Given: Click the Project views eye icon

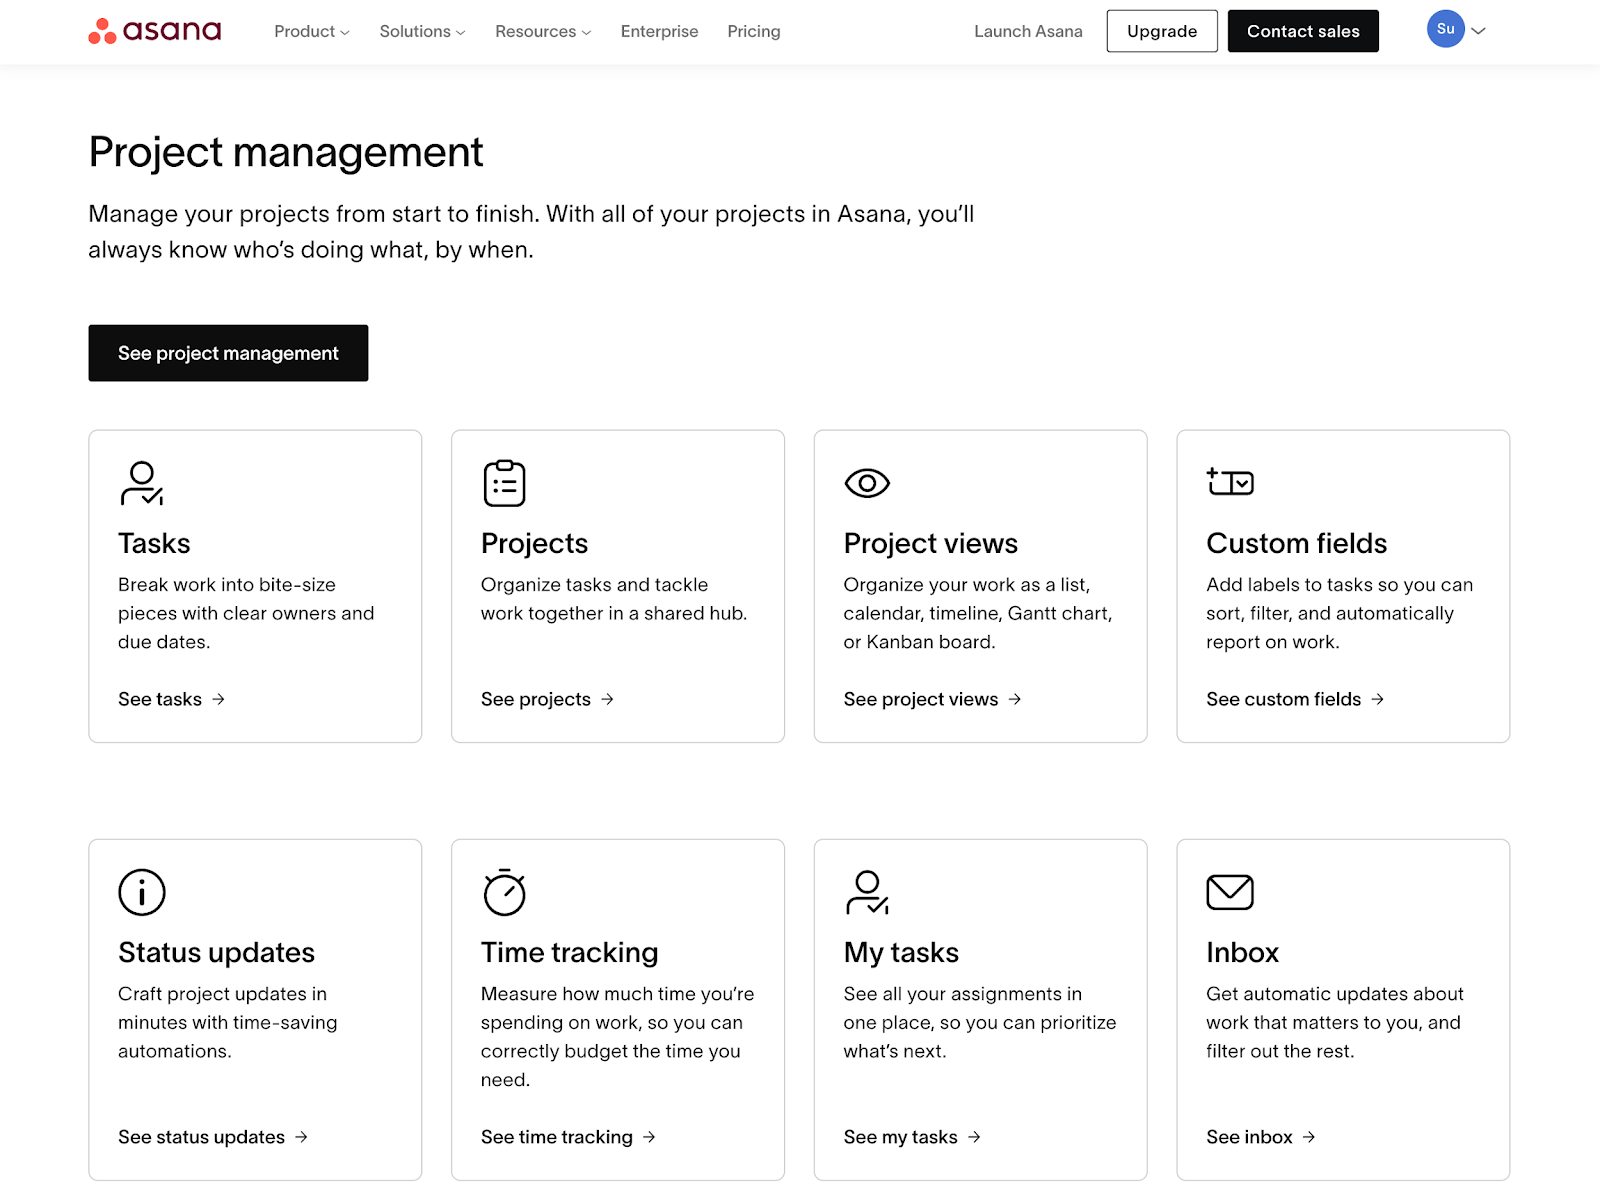Looking at the screenshot, I should coord(868,483).
